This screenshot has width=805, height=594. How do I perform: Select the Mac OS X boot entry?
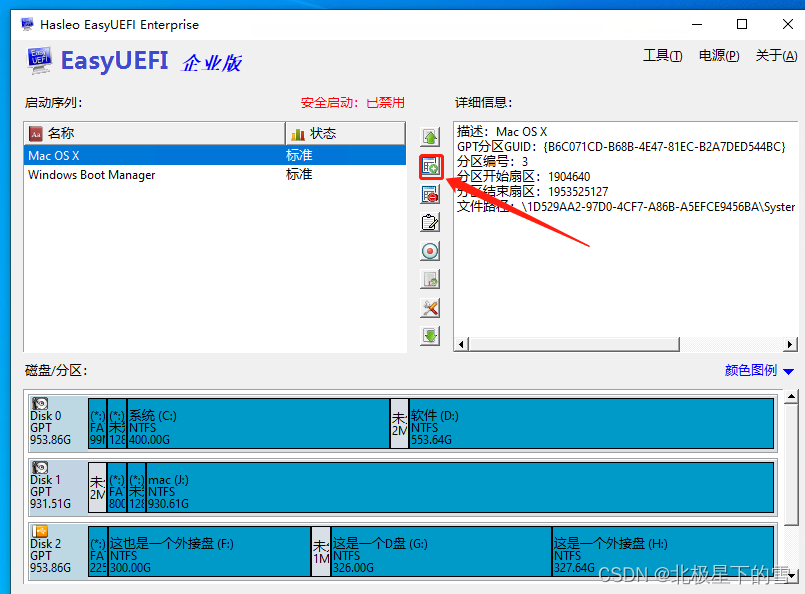pyautogui.click(x=215, y=156)
